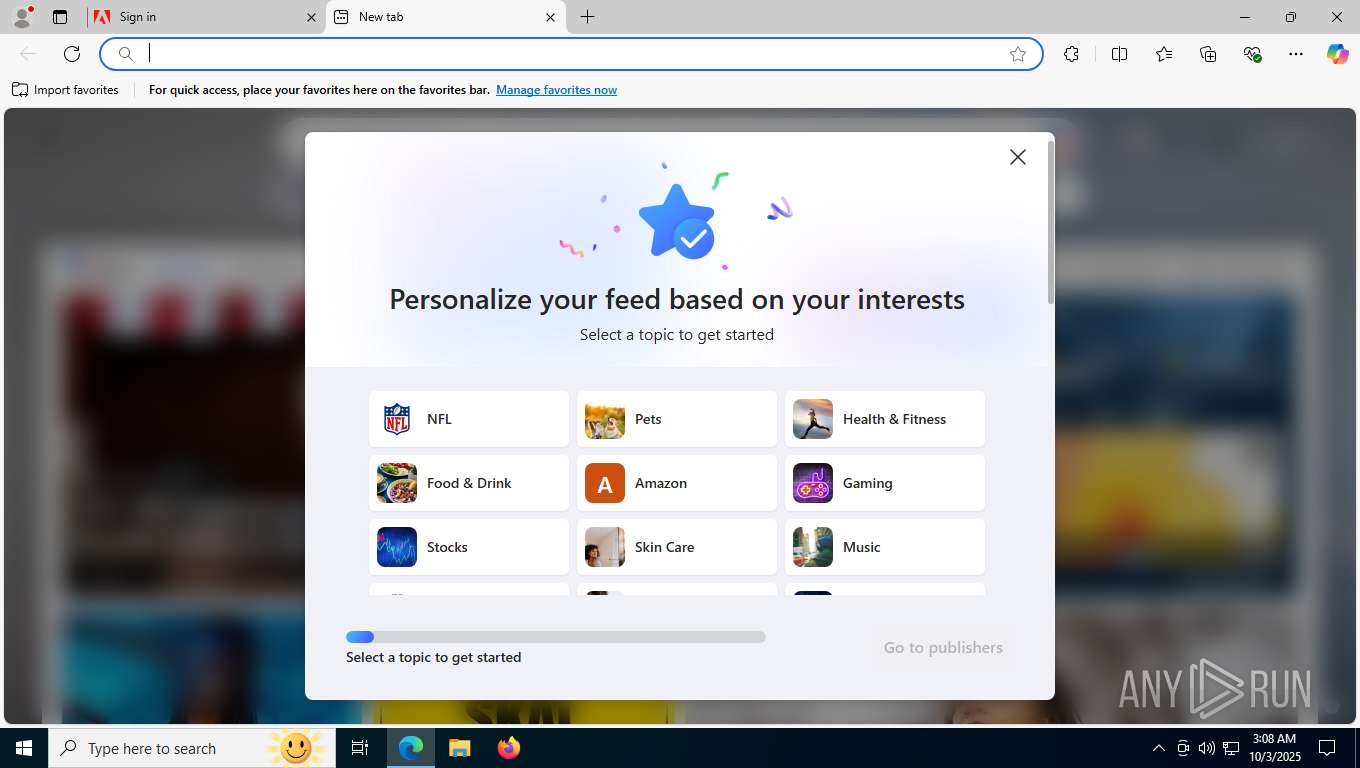Open the network status icon
1360x768 pixels.
1231,748
